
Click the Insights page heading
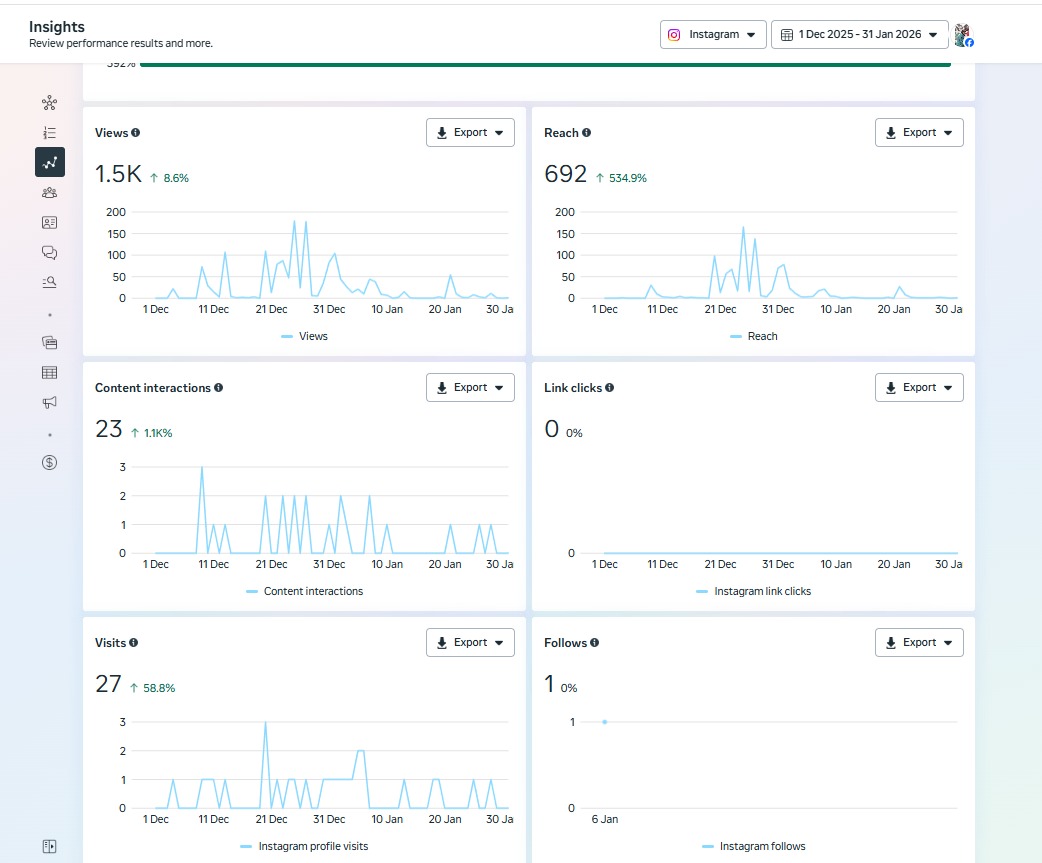click(56, 27)
